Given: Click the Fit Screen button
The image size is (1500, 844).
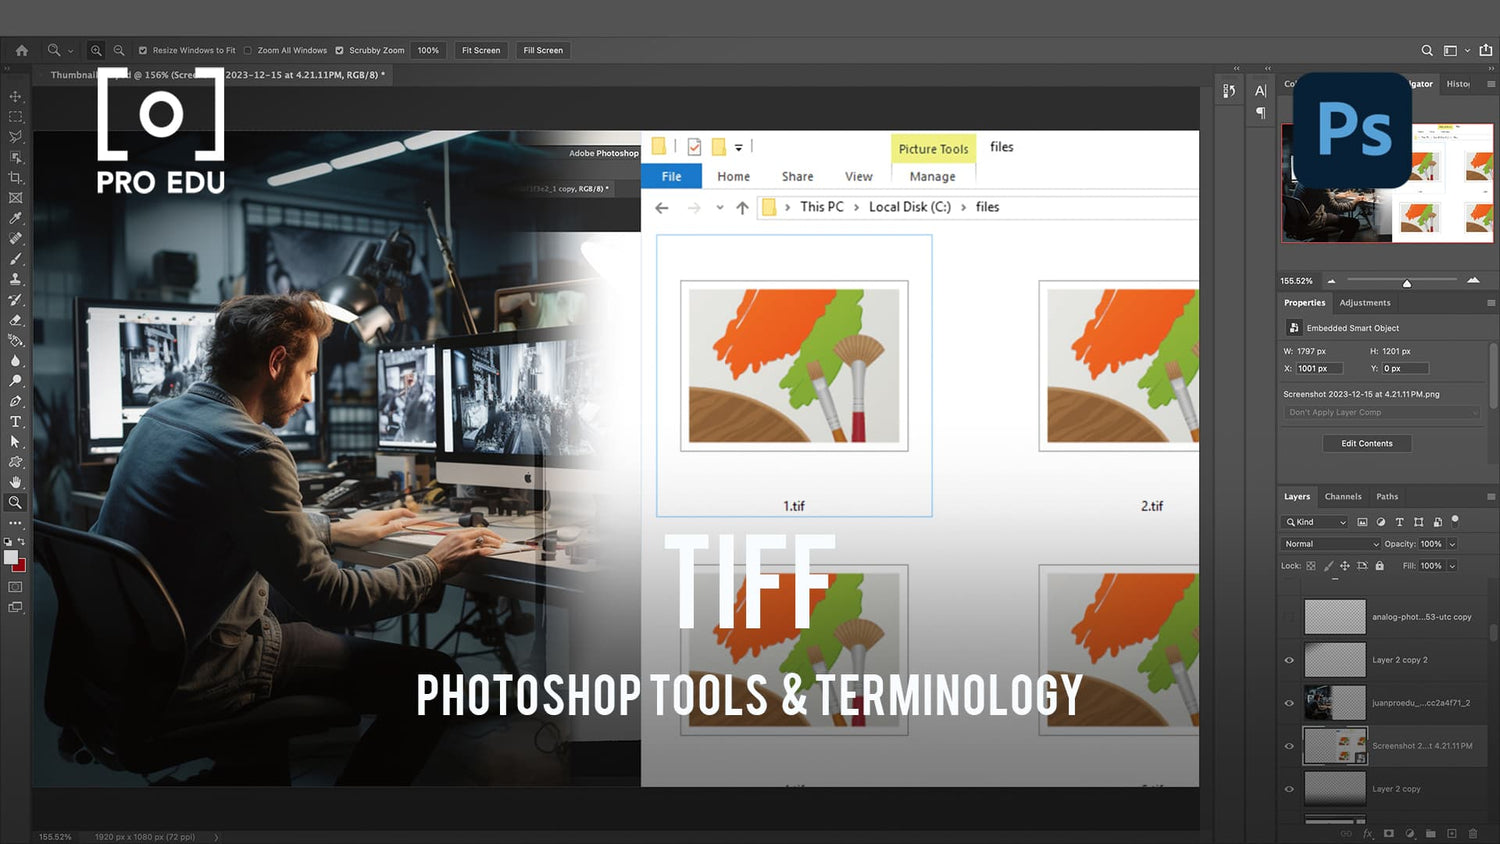Looking at the screenshot, I should (480, 50).
